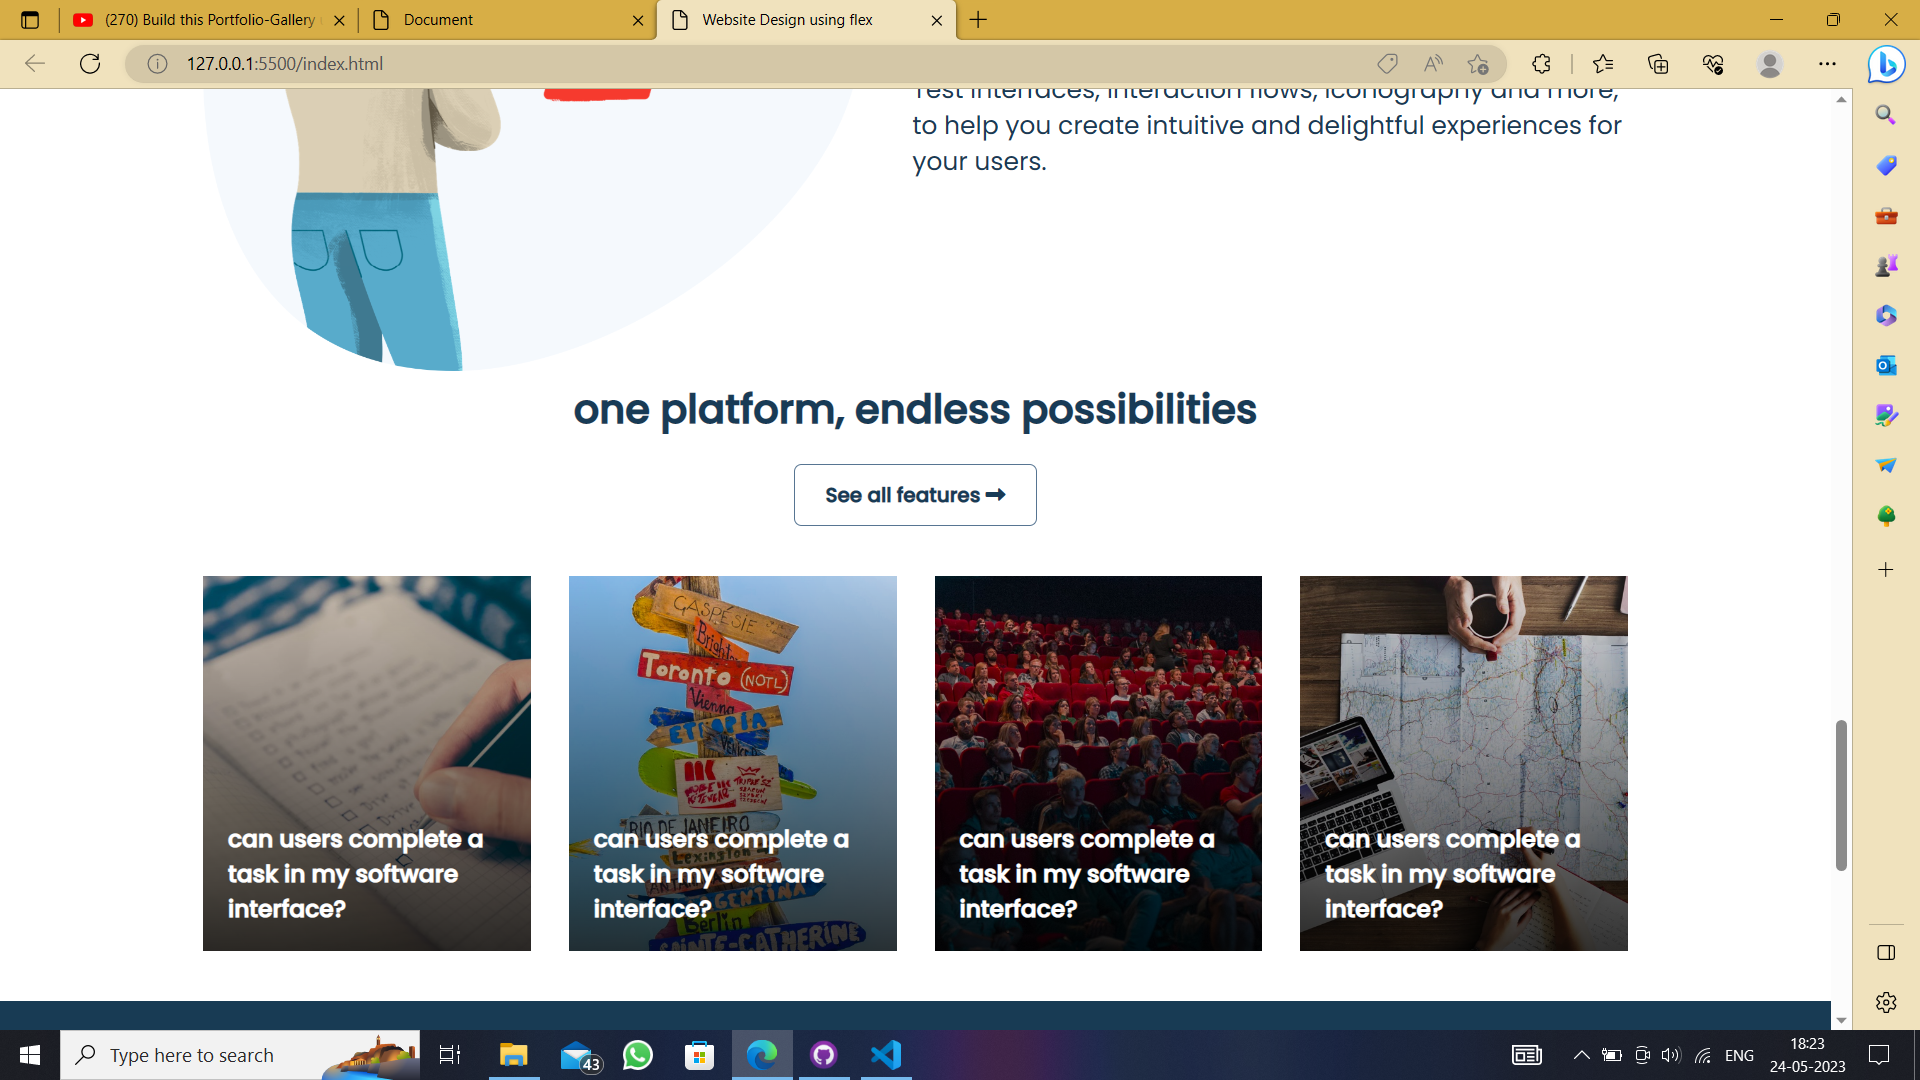The height and width of the screenshot is (1080, 1920).
Task: Open Visual Studio Code from taskbar
Action: coord(886,1055)
